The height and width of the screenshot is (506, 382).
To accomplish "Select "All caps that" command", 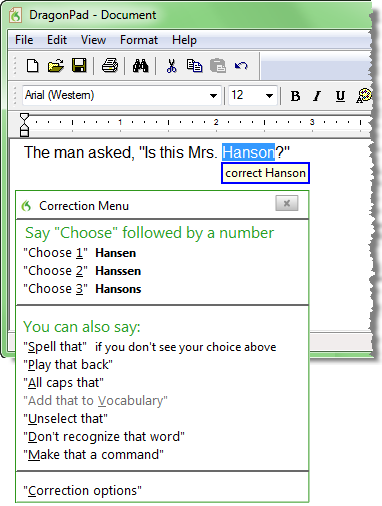I will [63, 383].
